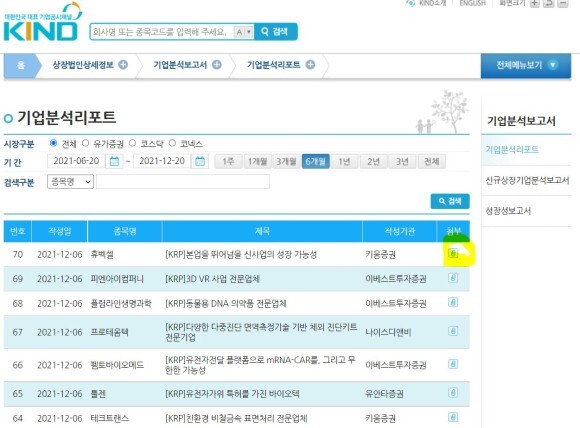Click the home 홈 breadcrumb
This screenshot has height=428, width=580.
pyautogui.click(x=21, y=65)
